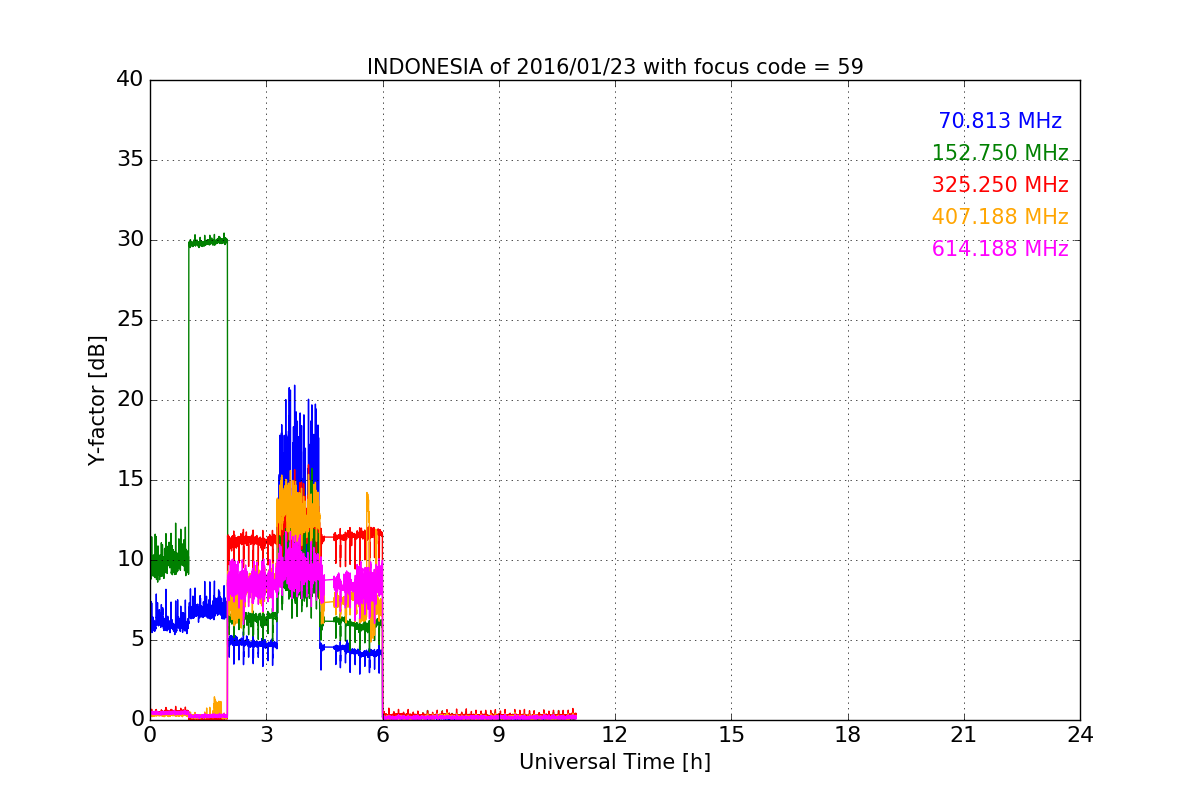The image size is (1200, 800).
Task: Click x-axis tick label 21
Action: (964, 735)
